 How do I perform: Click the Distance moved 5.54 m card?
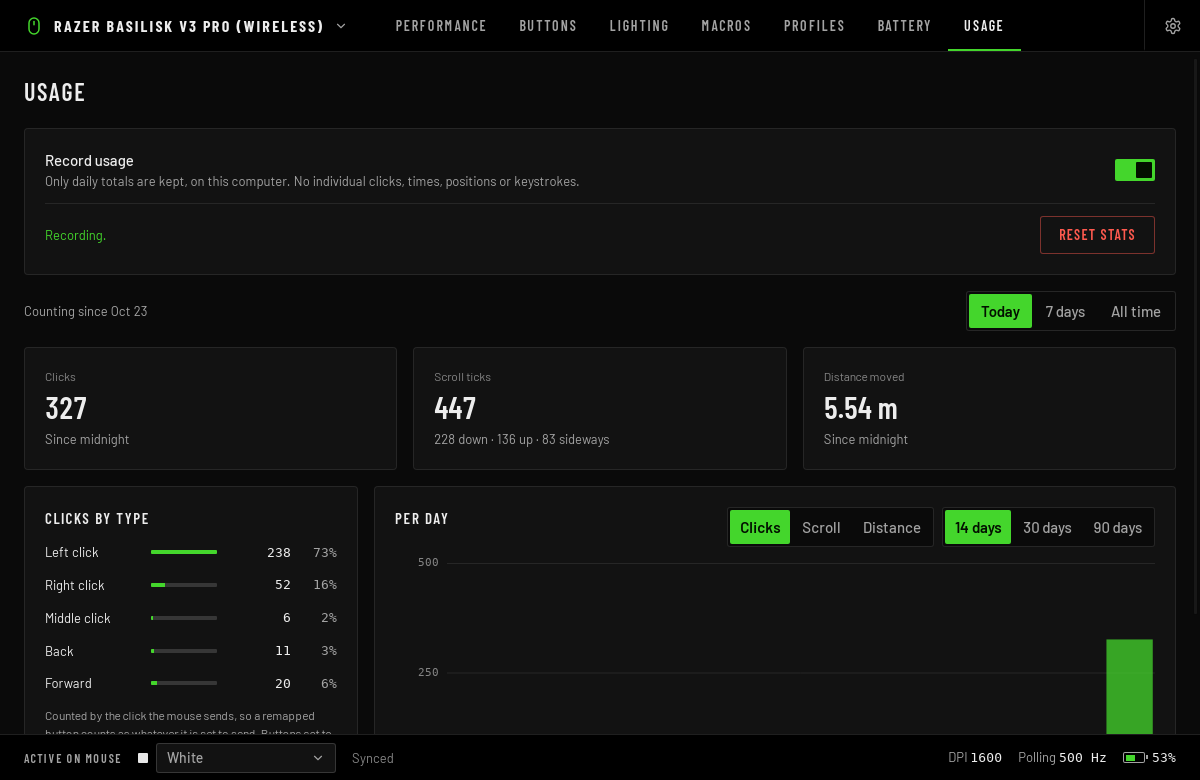point(989,408)
